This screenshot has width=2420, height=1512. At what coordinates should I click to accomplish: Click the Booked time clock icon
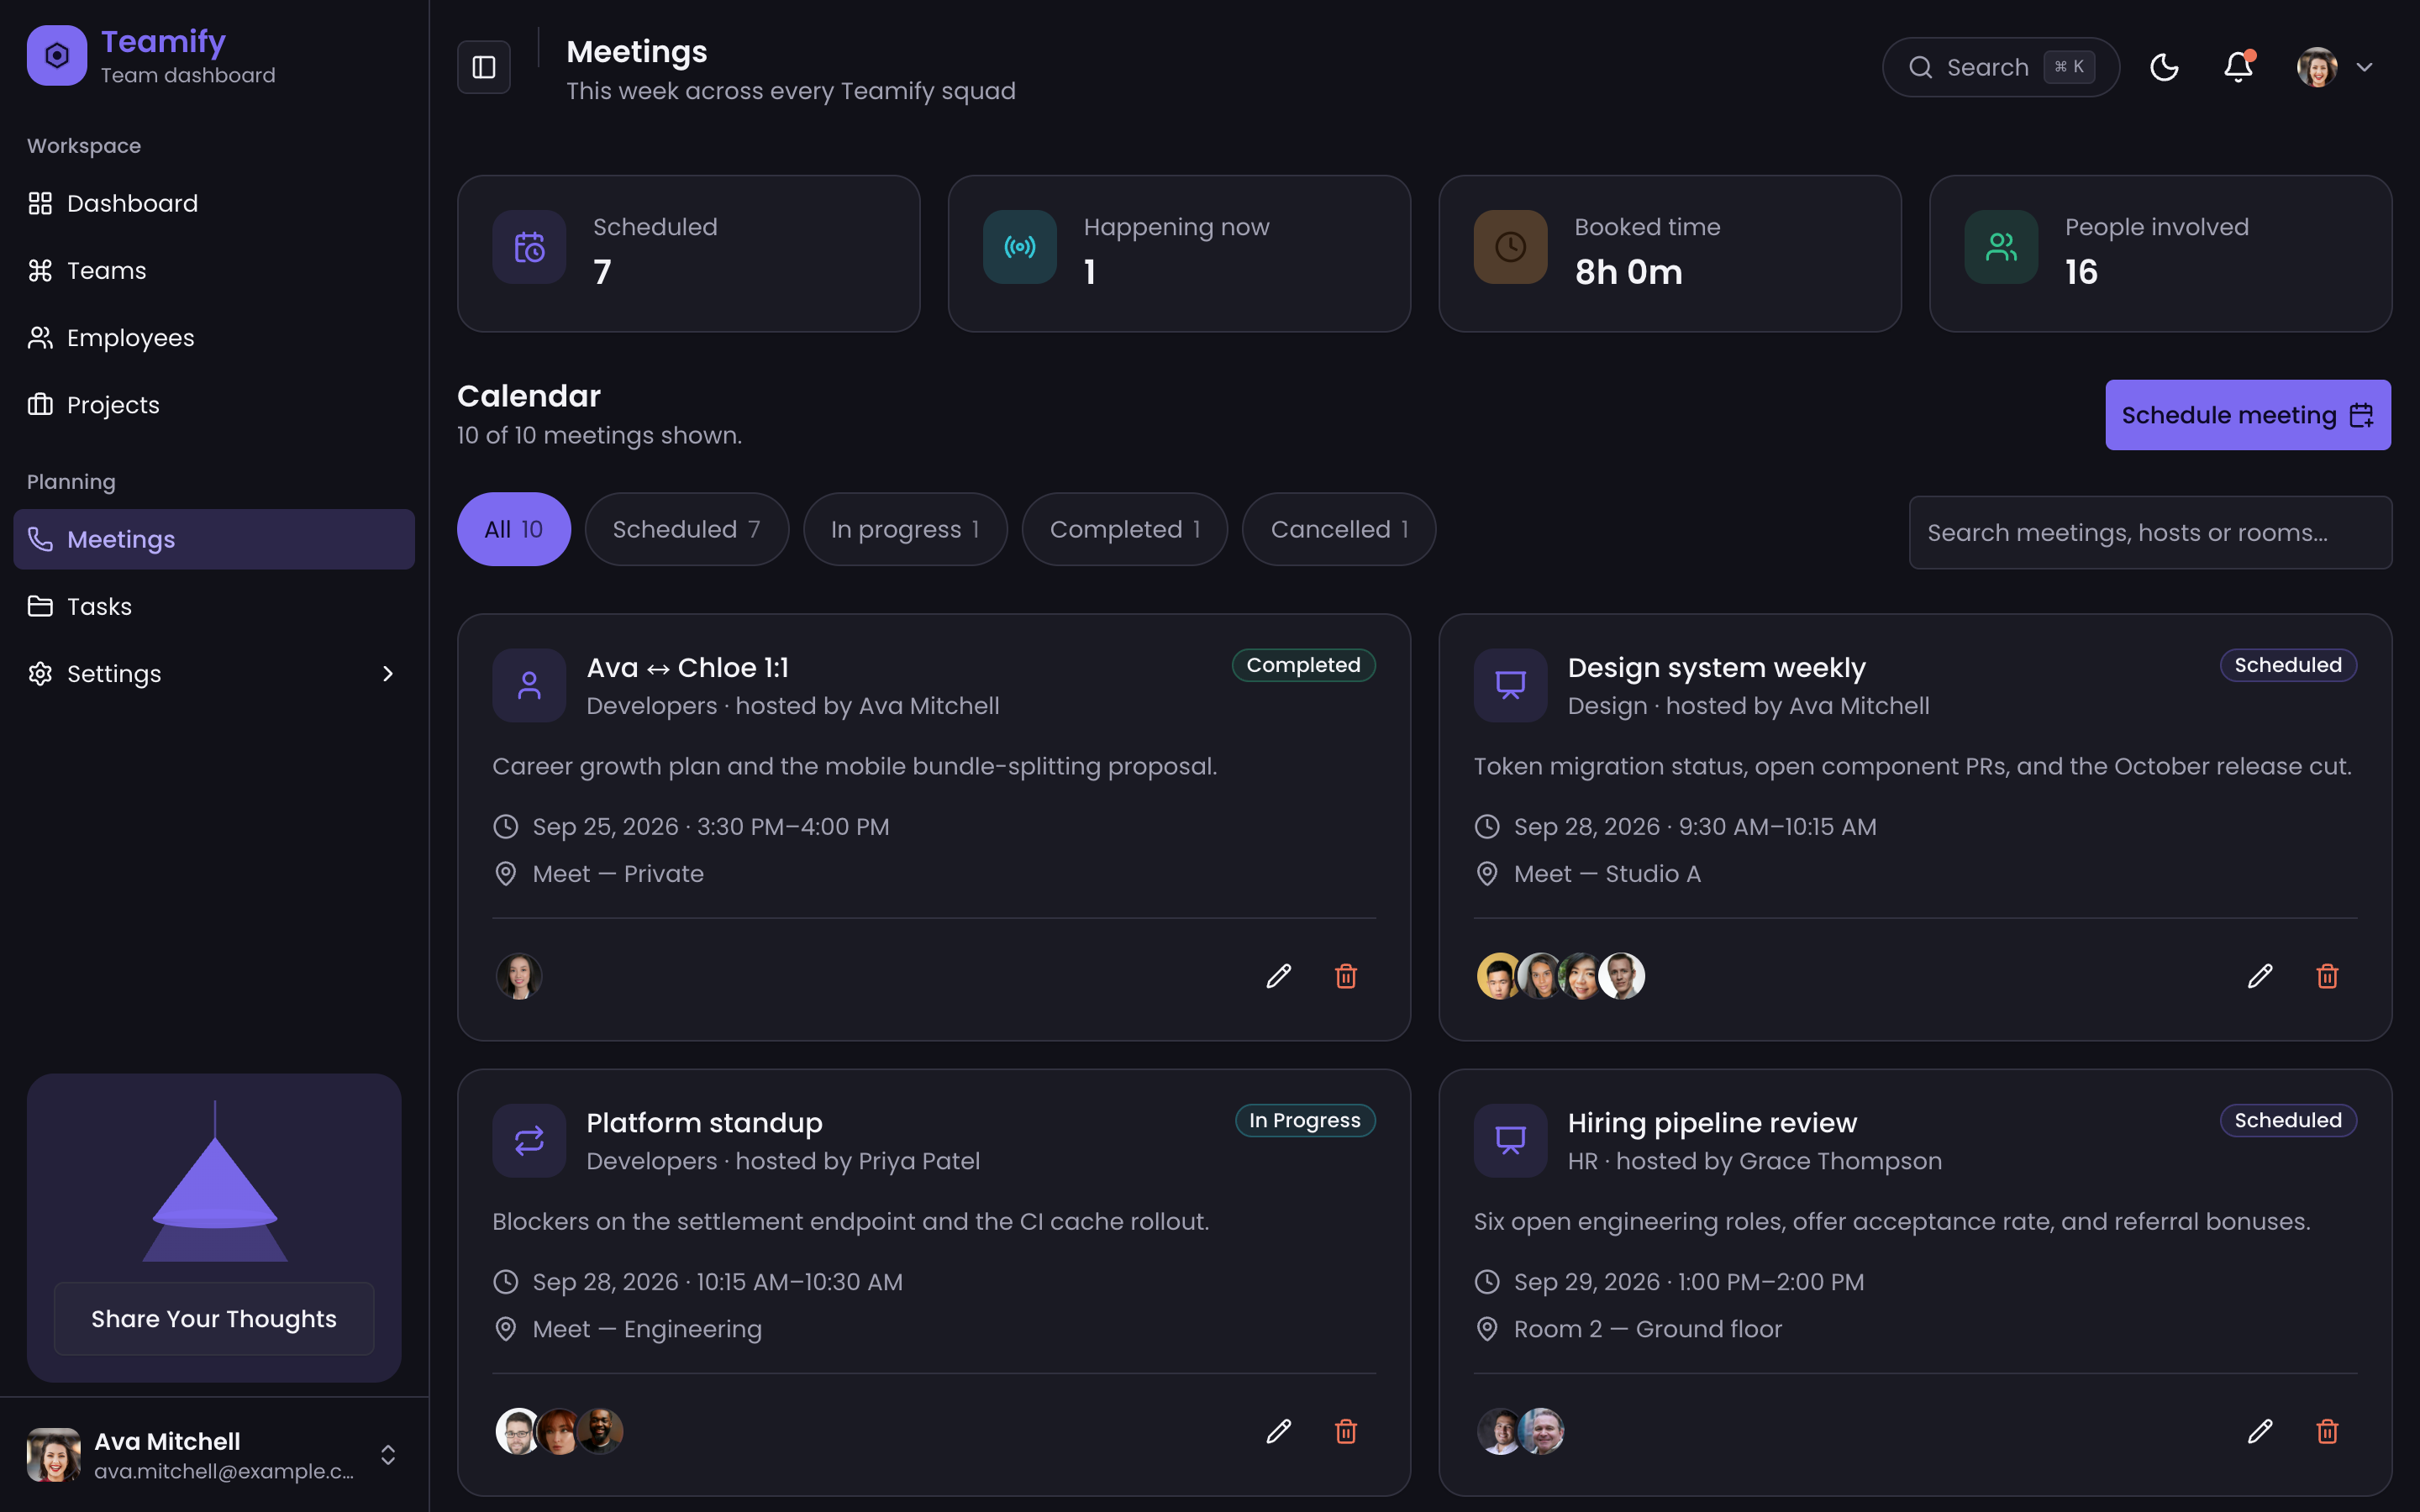point(1510,247)
